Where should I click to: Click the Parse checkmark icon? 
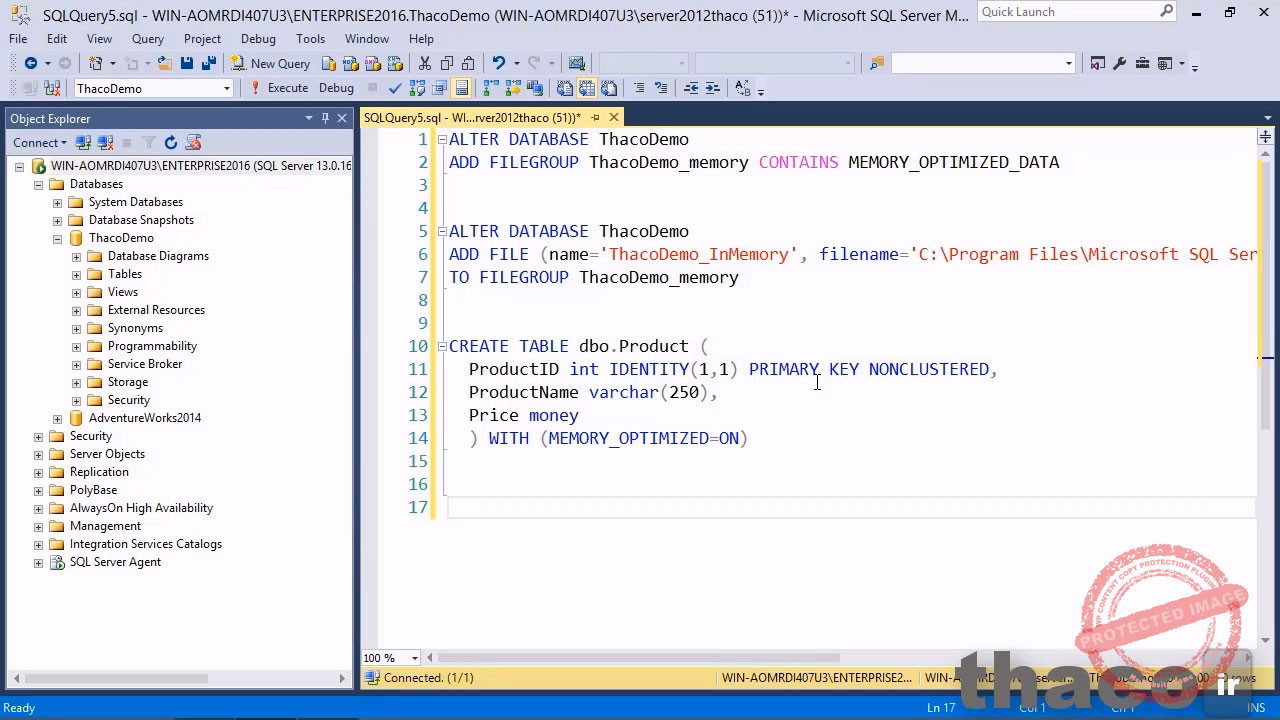395,88
